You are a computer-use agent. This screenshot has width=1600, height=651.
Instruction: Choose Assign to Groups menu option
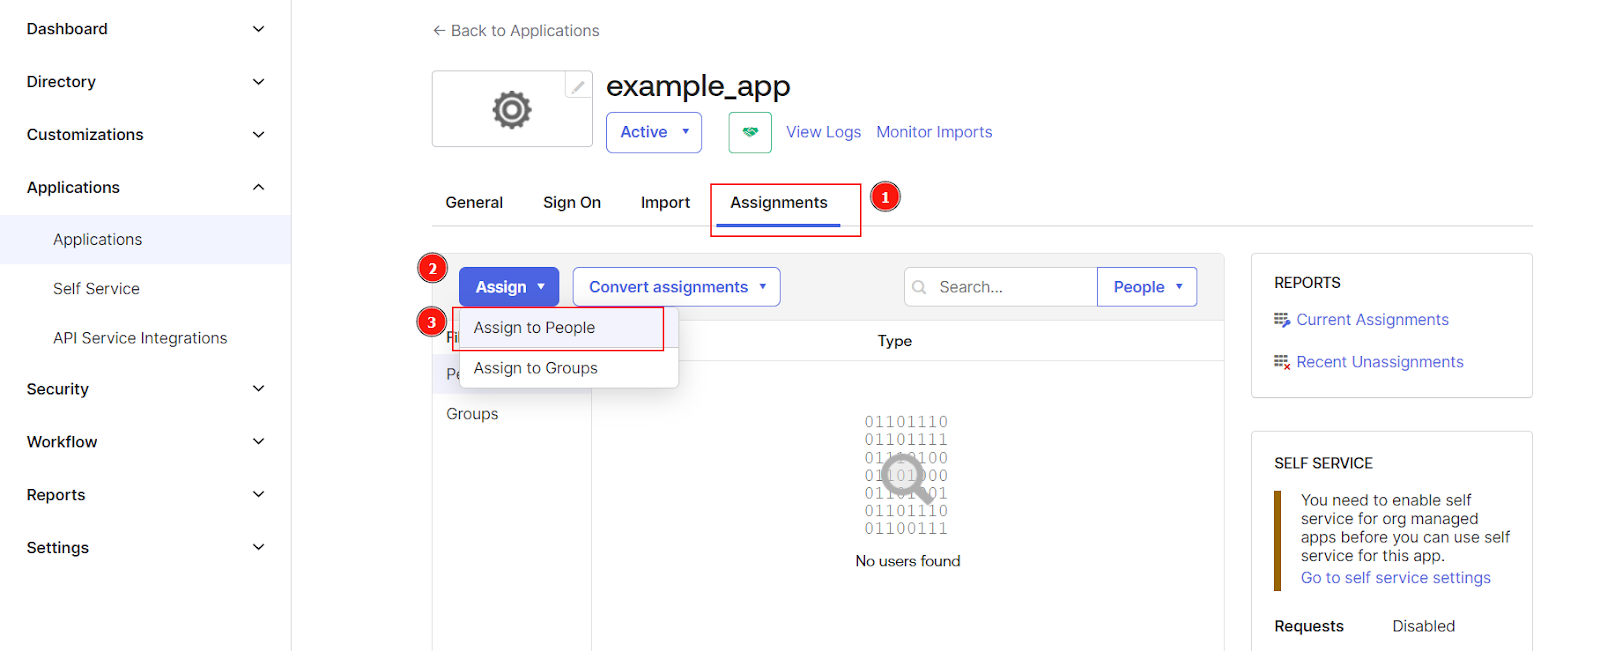click(535, 368)
